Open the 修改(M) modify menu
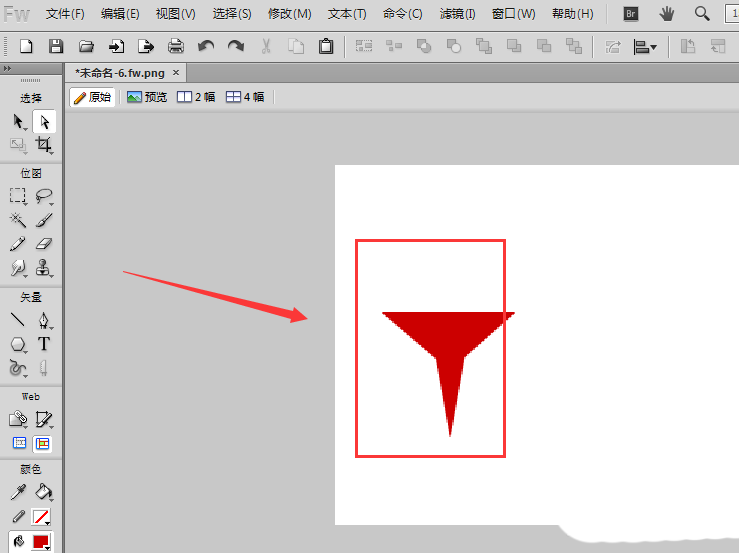 coord(290,14)
